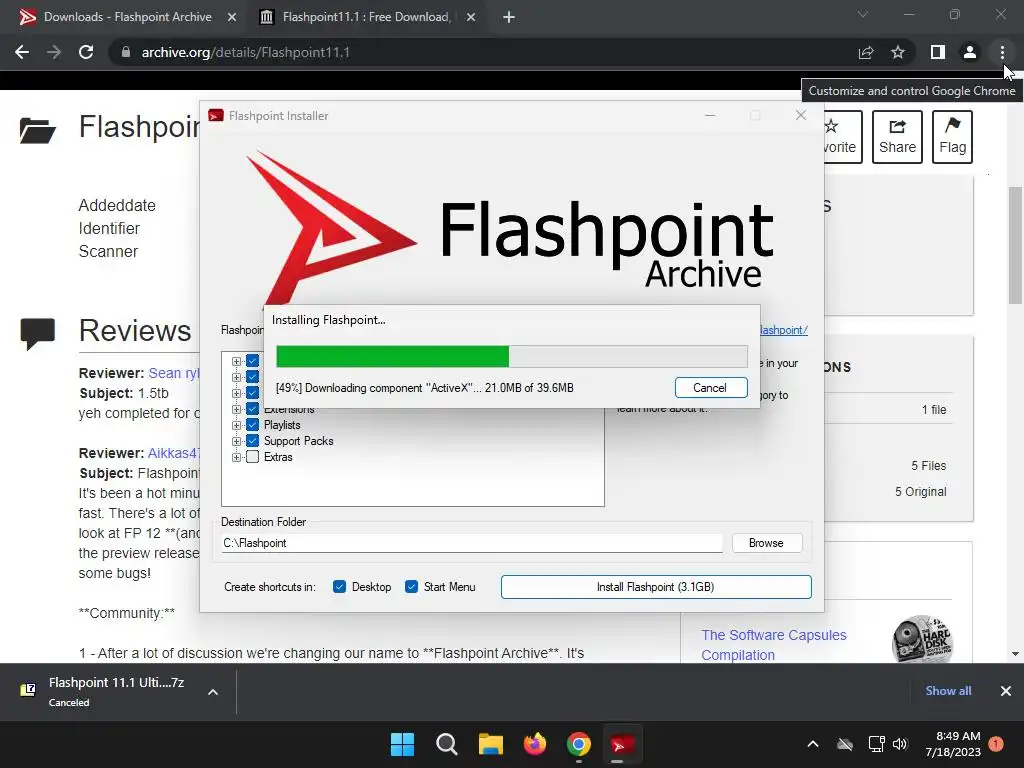
Task: Click the address bar URL field
Action: pos(483,52)
